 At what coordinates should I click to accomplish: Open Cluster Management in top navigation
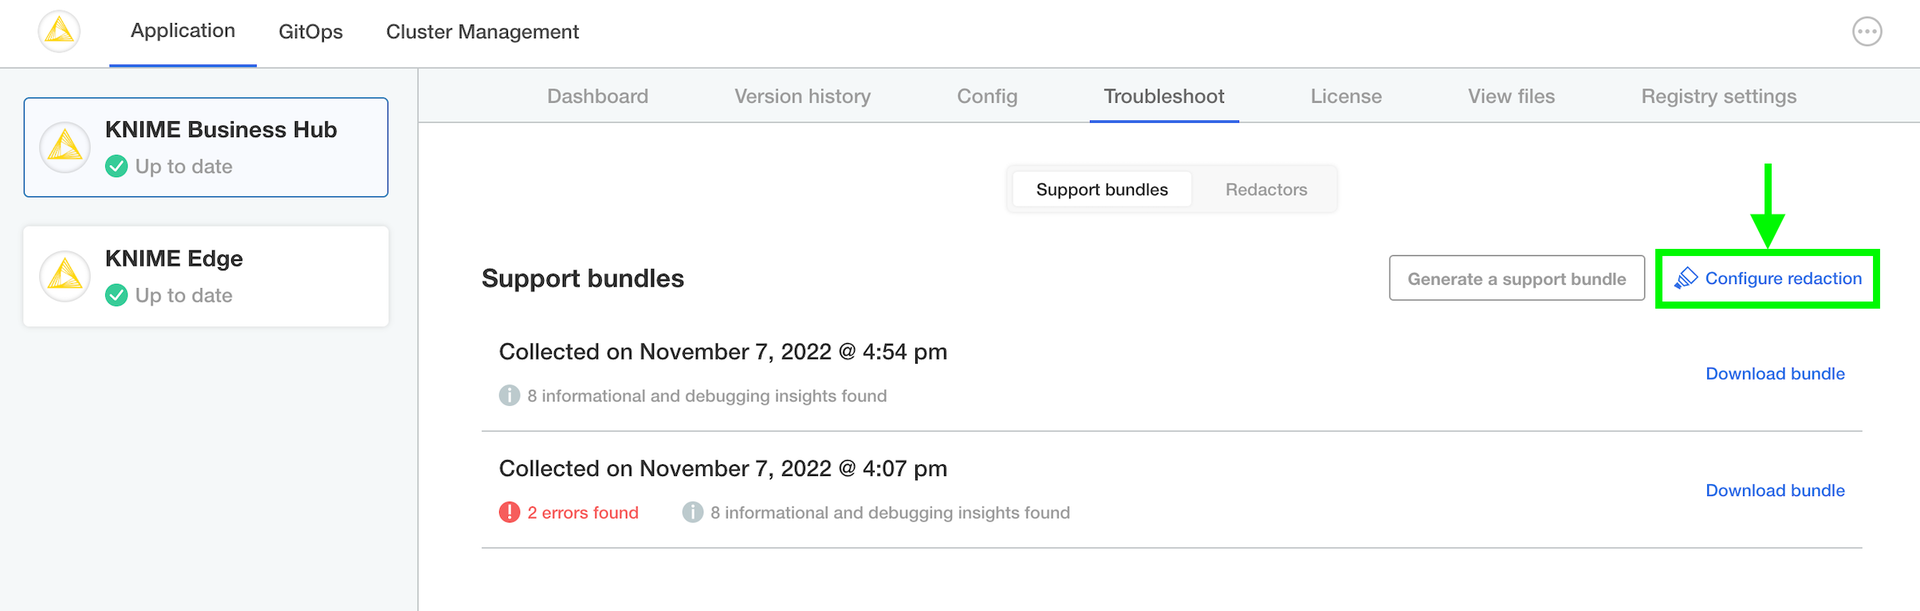tap(482, 32)
